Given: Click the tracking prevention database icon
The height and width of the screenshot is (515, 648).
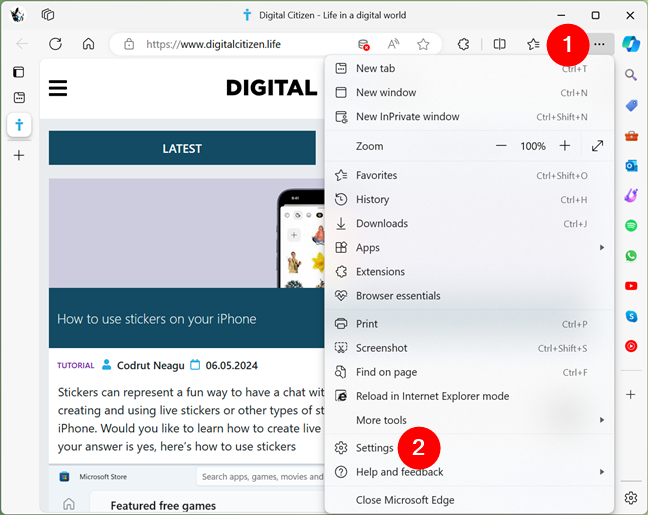Looking at the screenshot, I should [x=364, y=44].
